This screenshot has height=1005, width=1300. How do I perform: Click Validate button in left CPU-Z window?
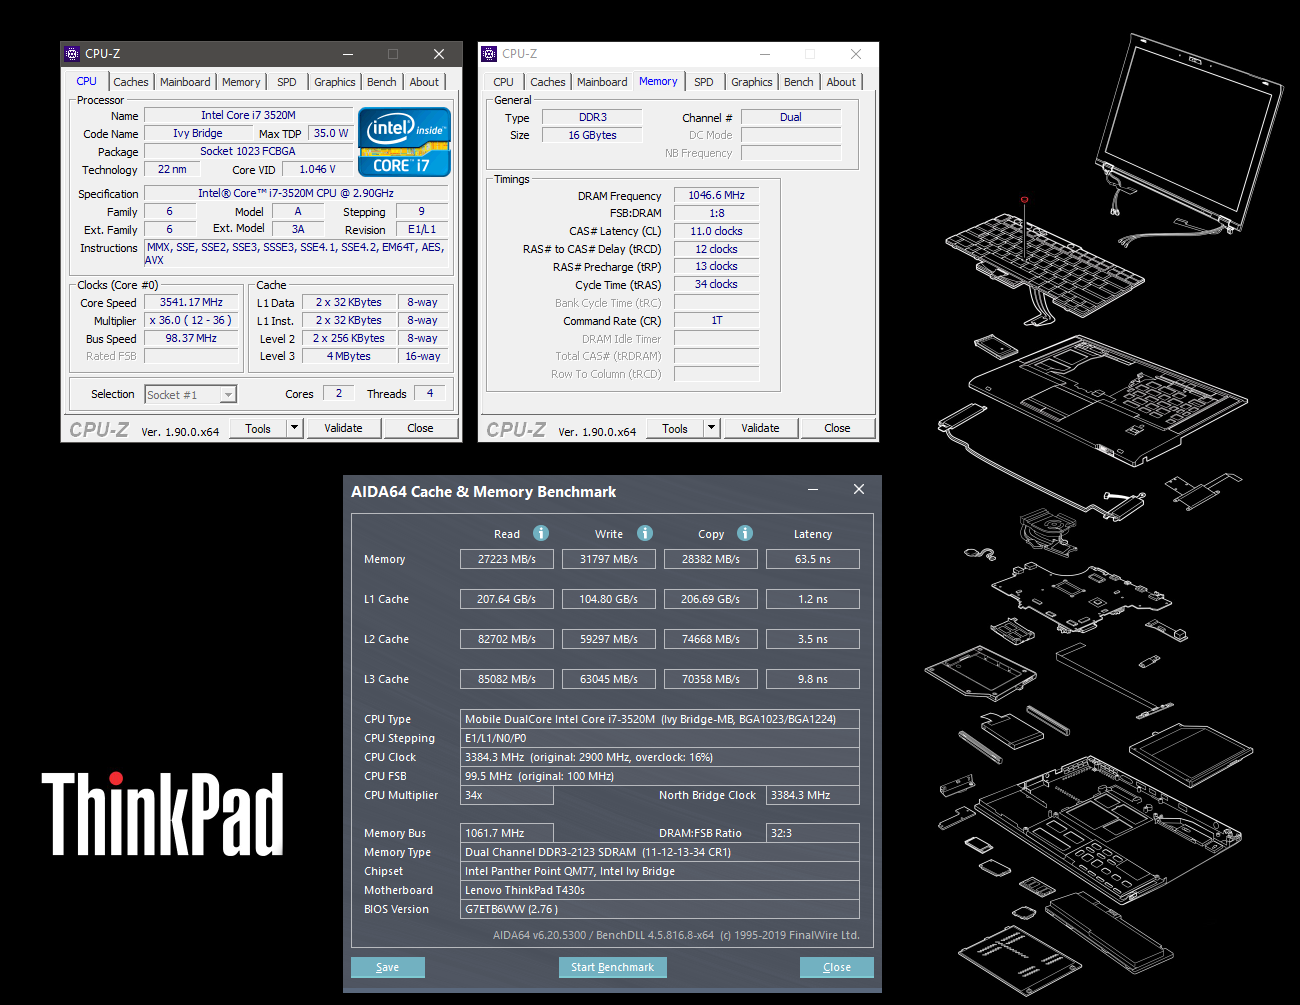[x=343, y=428]
